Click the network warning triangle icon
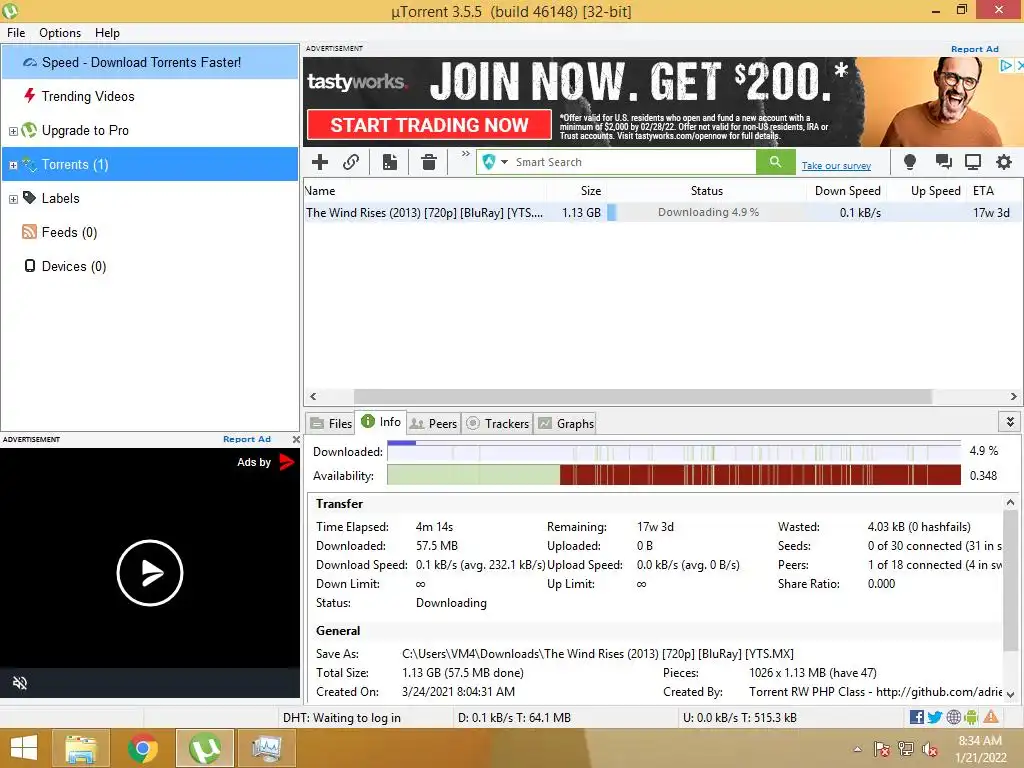Image resolution: width=1024 pixels, height=768 pixels. (x=991, y=717)
